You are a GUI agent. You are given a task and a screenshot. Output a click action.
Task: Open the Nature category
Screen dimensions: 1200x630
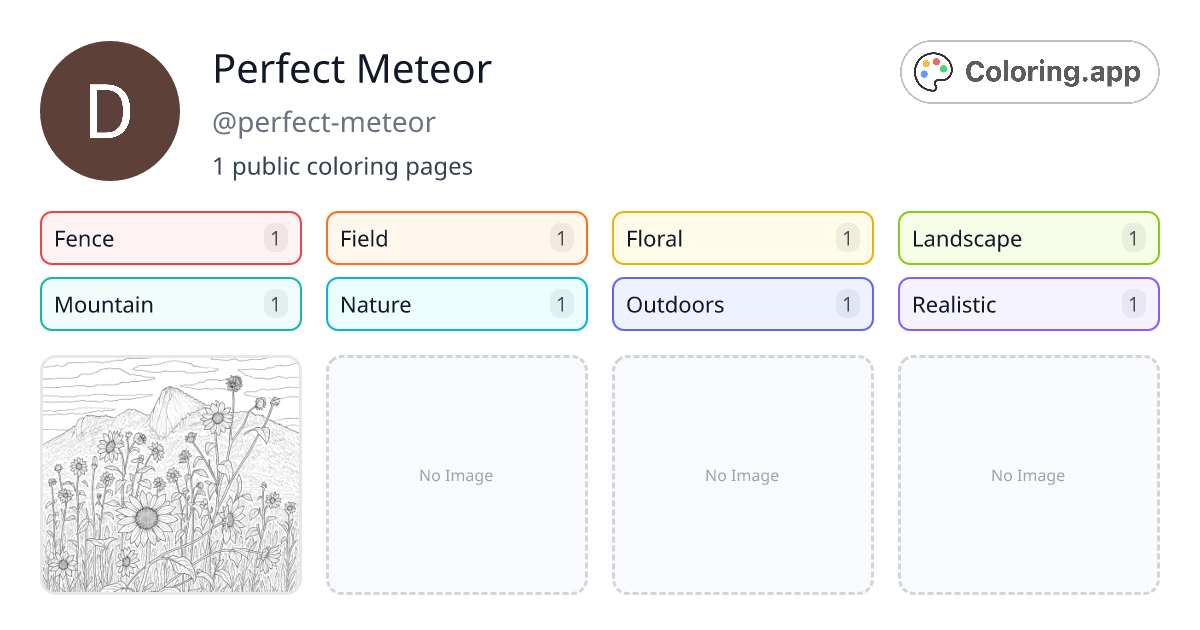click(x=456, y=304)
